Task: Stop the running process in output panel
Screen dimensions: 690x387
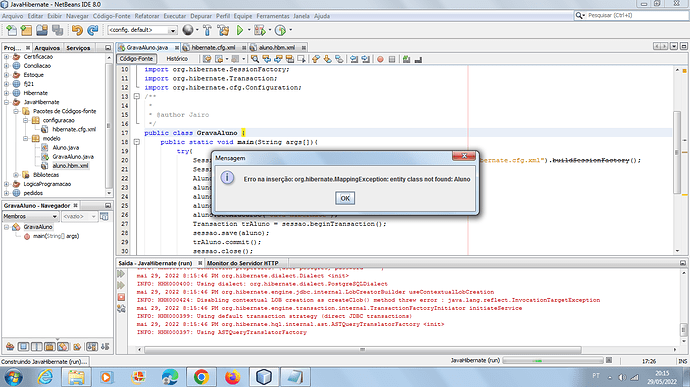Action: coord(121,297)
